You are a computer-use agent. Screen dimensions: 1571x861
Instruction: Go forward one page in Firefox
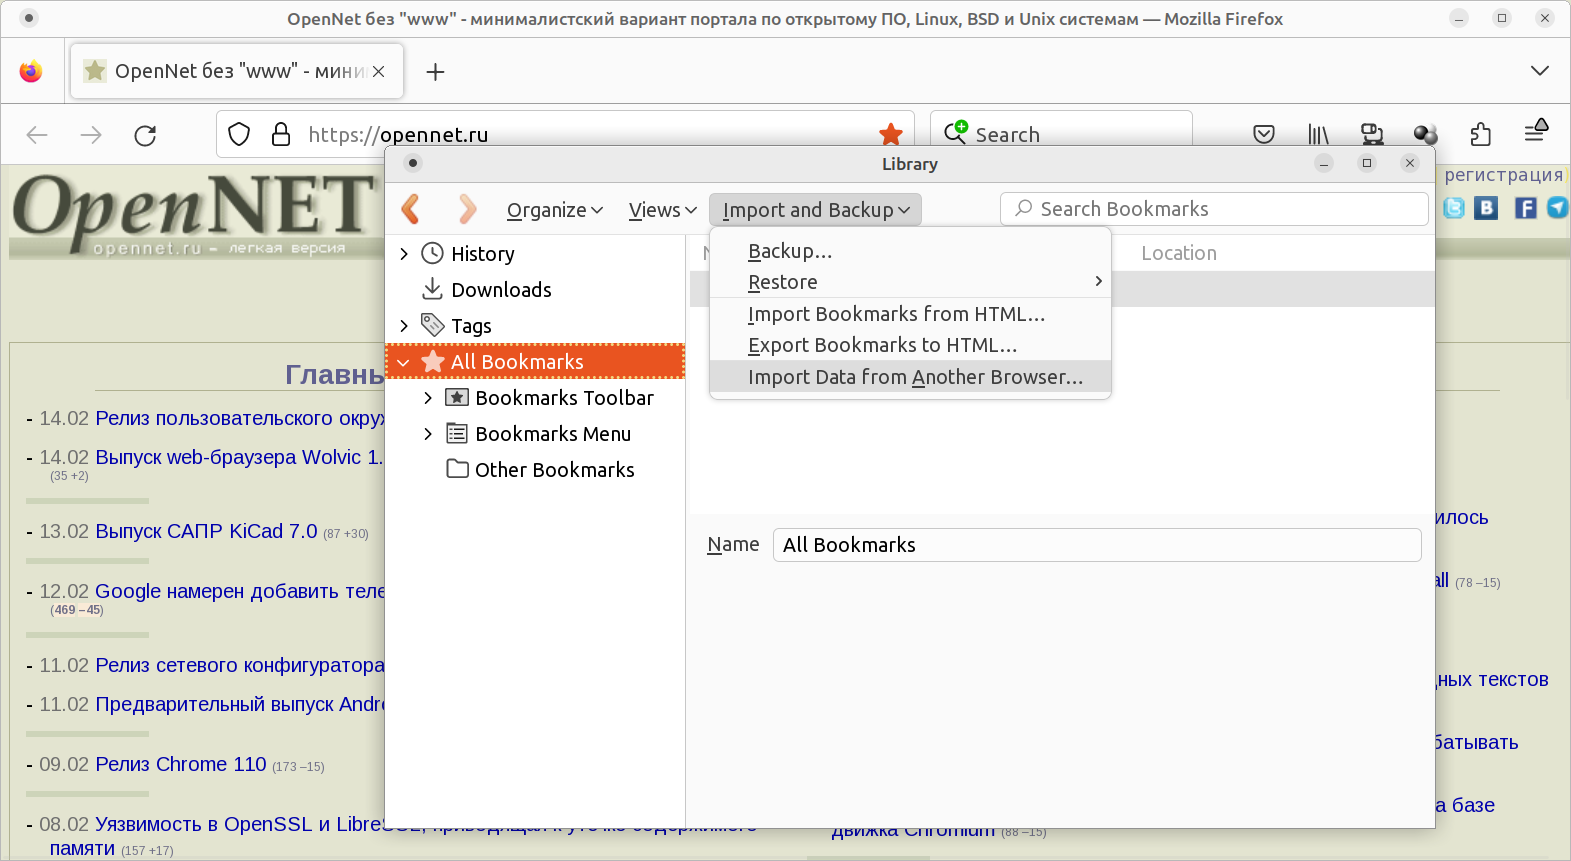(x=91, y=135)
